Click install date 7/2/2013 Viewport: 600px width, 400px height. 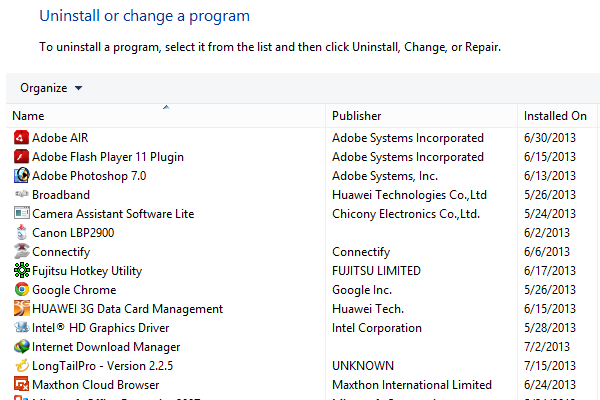pyautogui.click(x=547, y=347)
